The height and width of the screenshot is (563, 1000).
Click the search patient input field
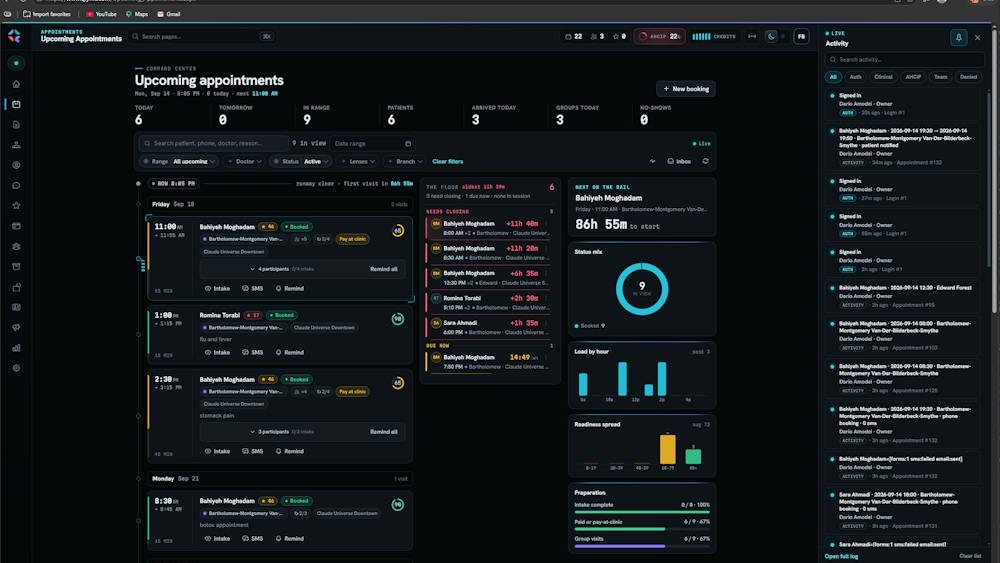click(x=214, y=143)
